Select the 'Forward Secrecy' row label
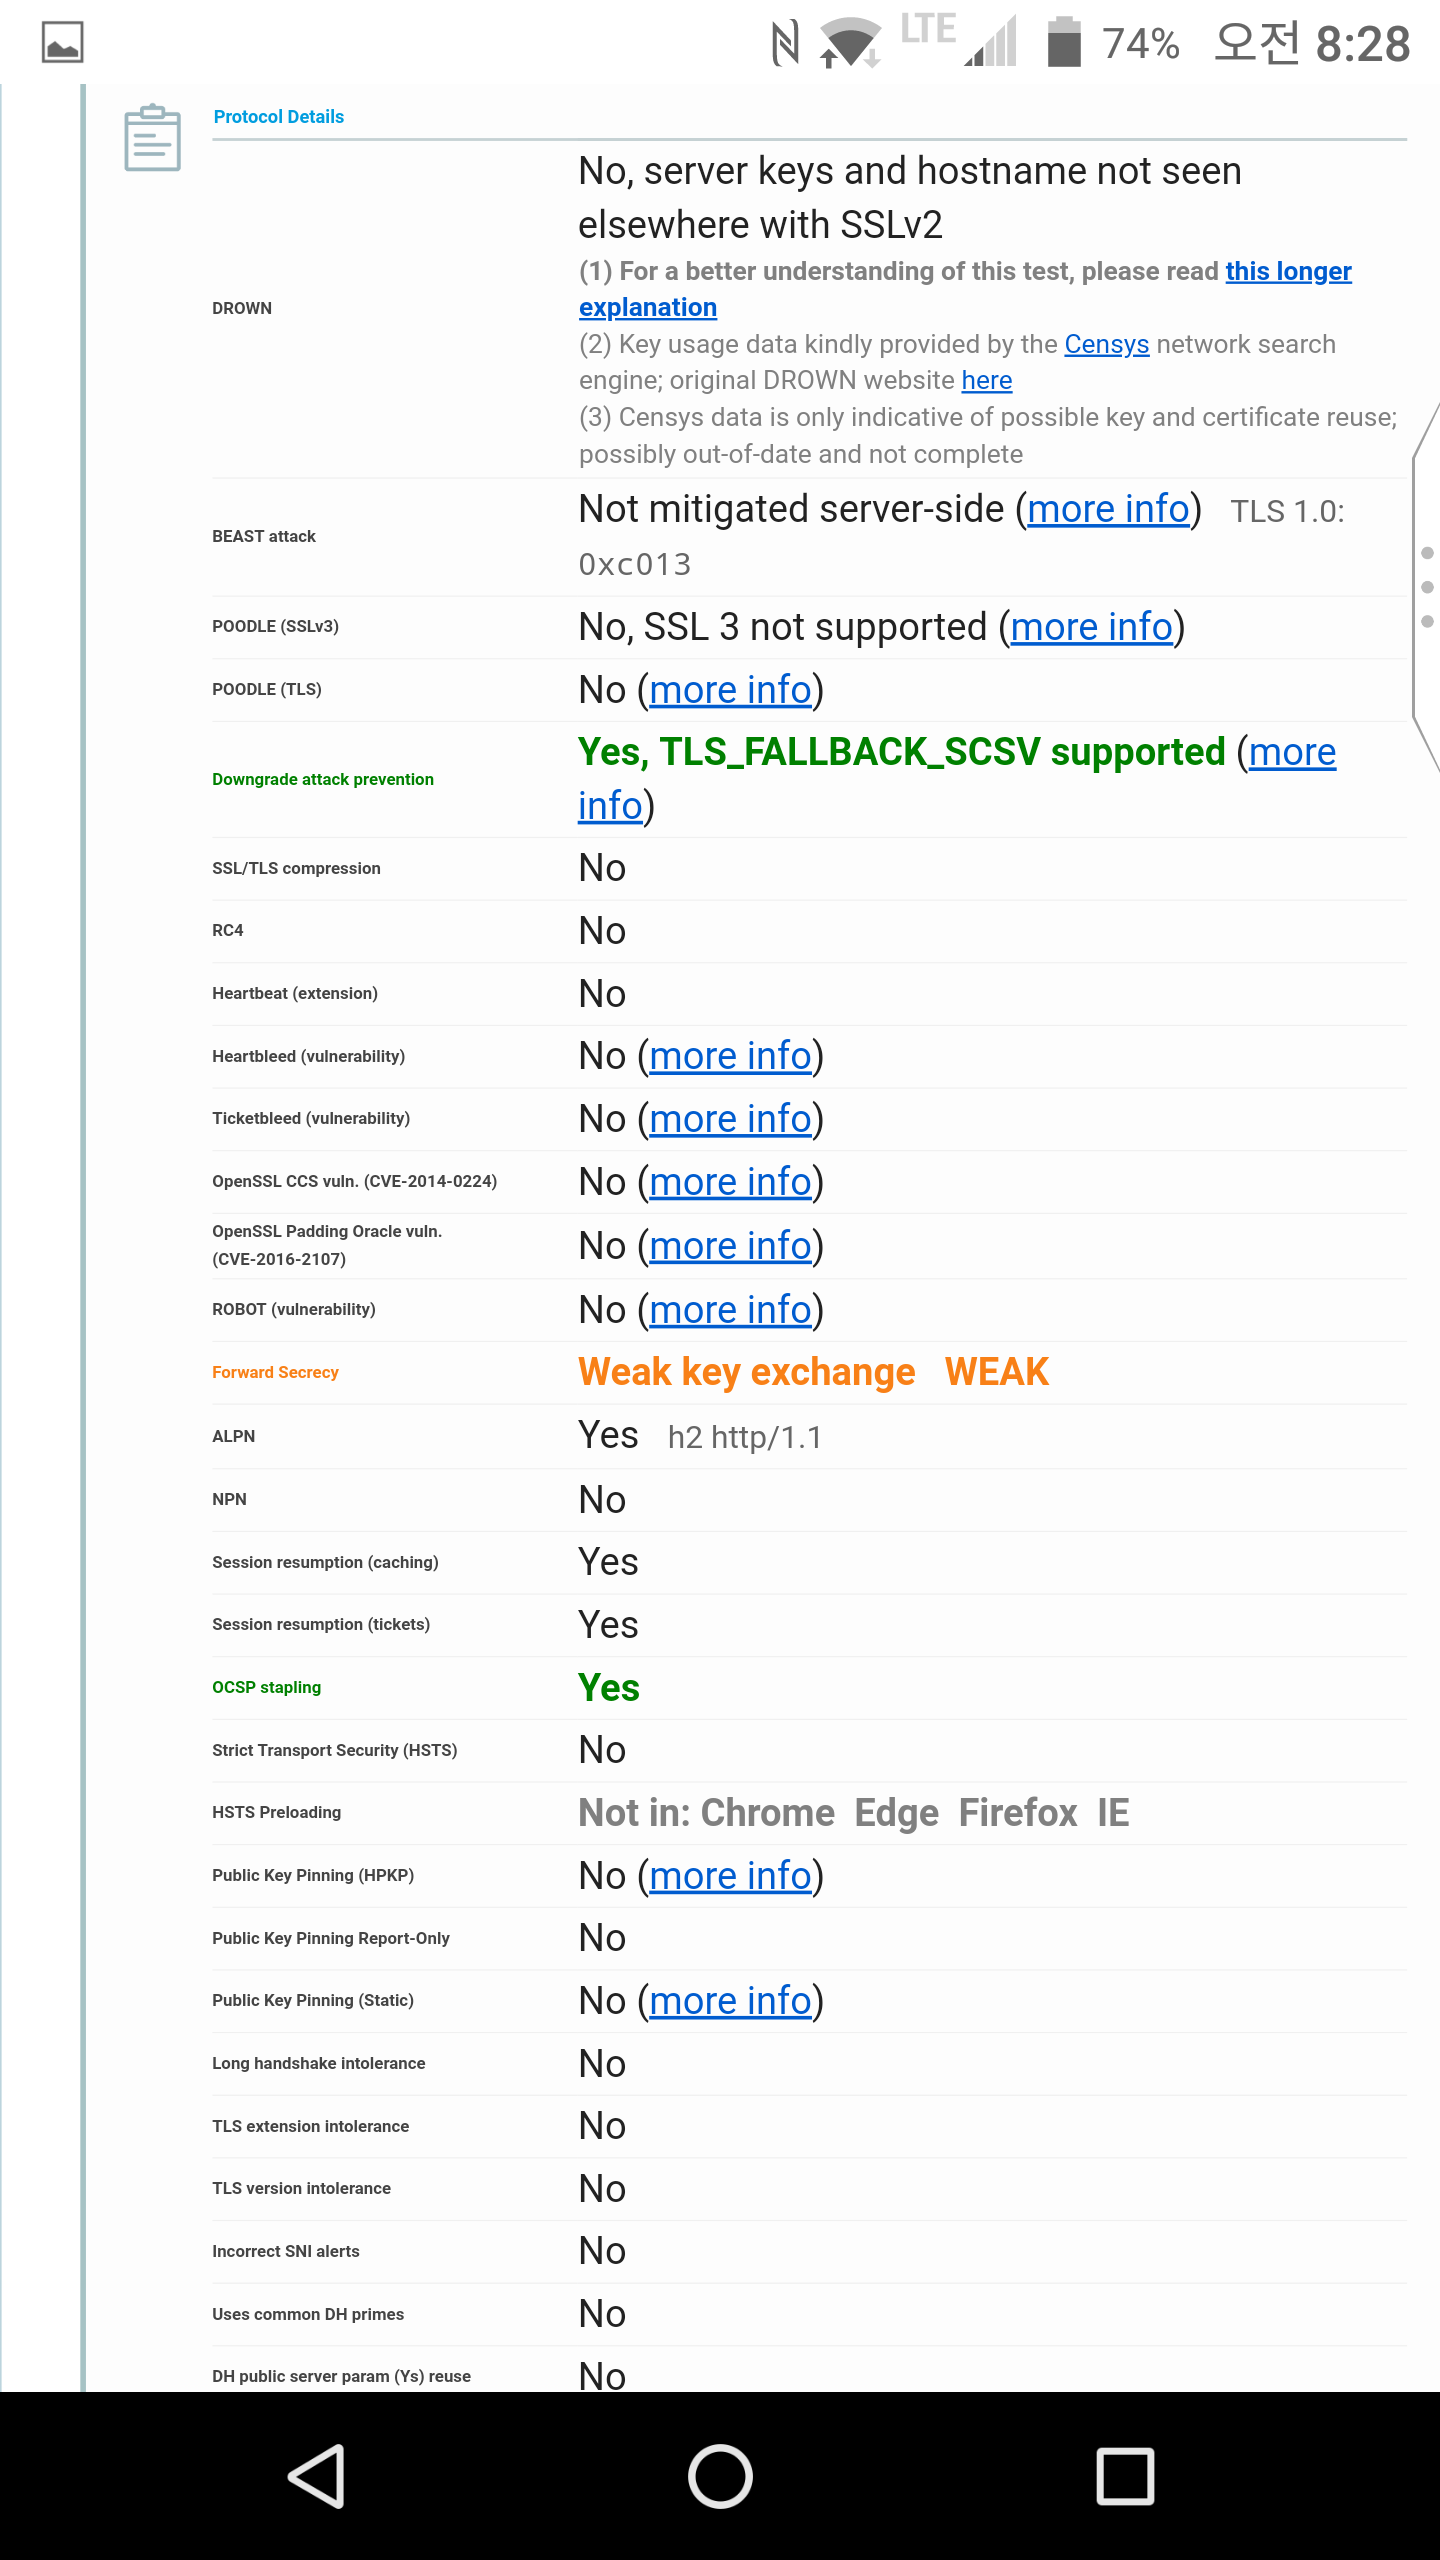The image size is (1440, 2560). tap(275, 1372)
